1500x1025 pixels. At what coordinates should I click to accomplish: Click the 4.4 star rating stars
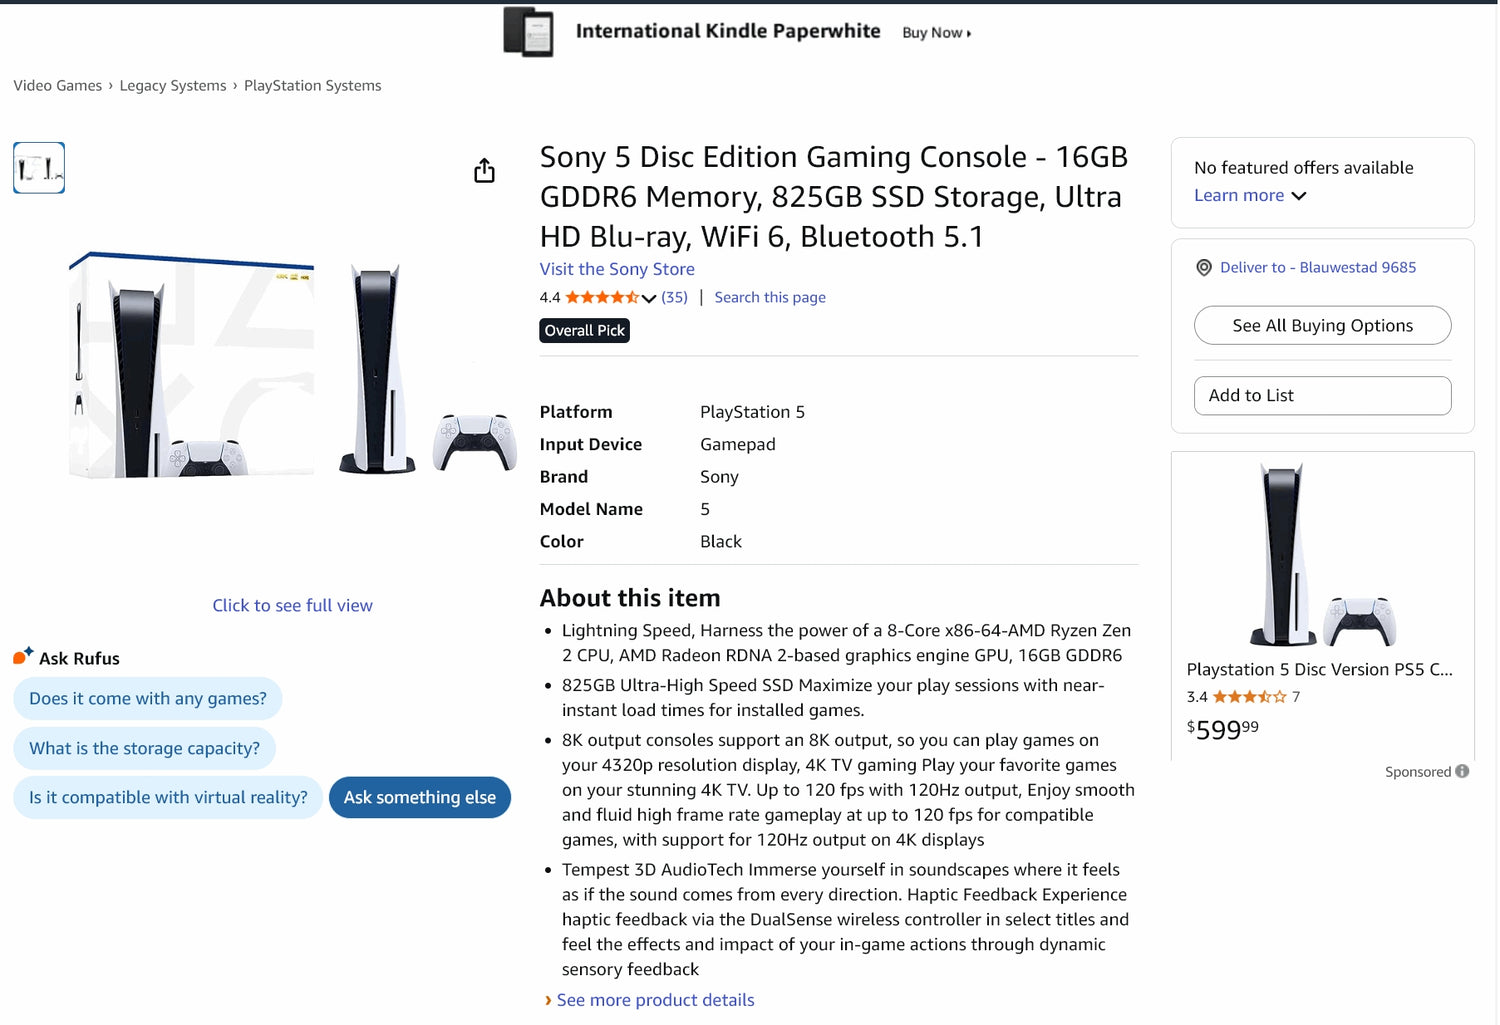(600, 297)
